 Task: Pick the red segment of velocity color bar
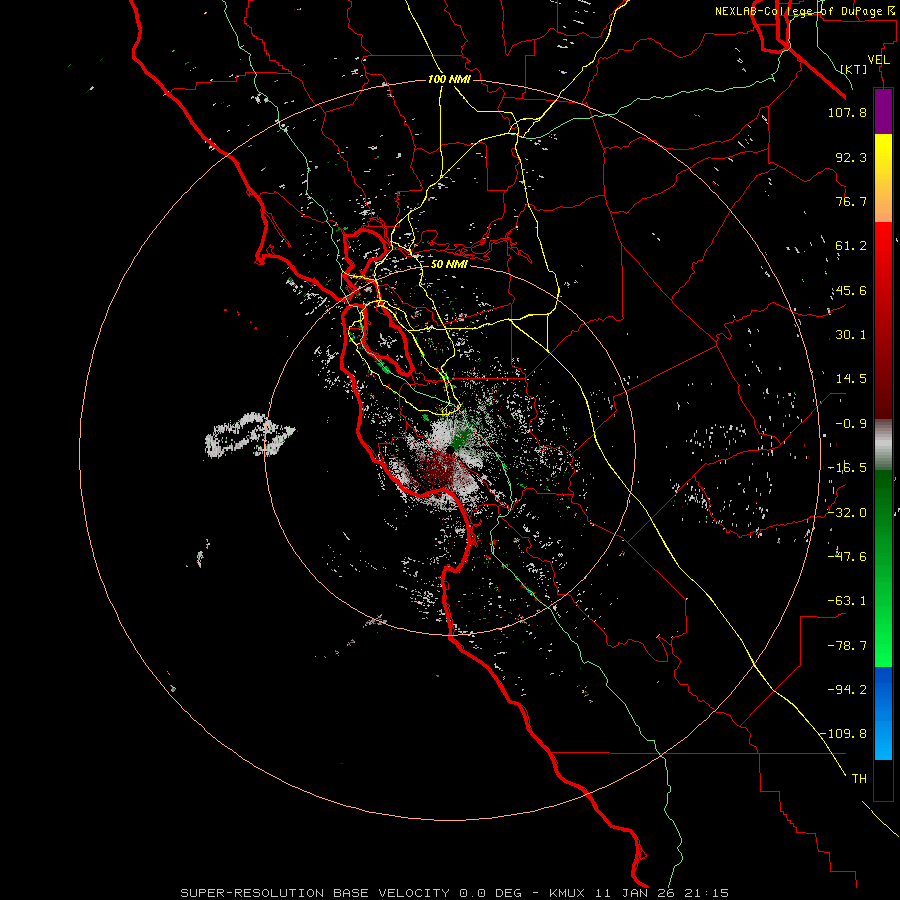883,320
